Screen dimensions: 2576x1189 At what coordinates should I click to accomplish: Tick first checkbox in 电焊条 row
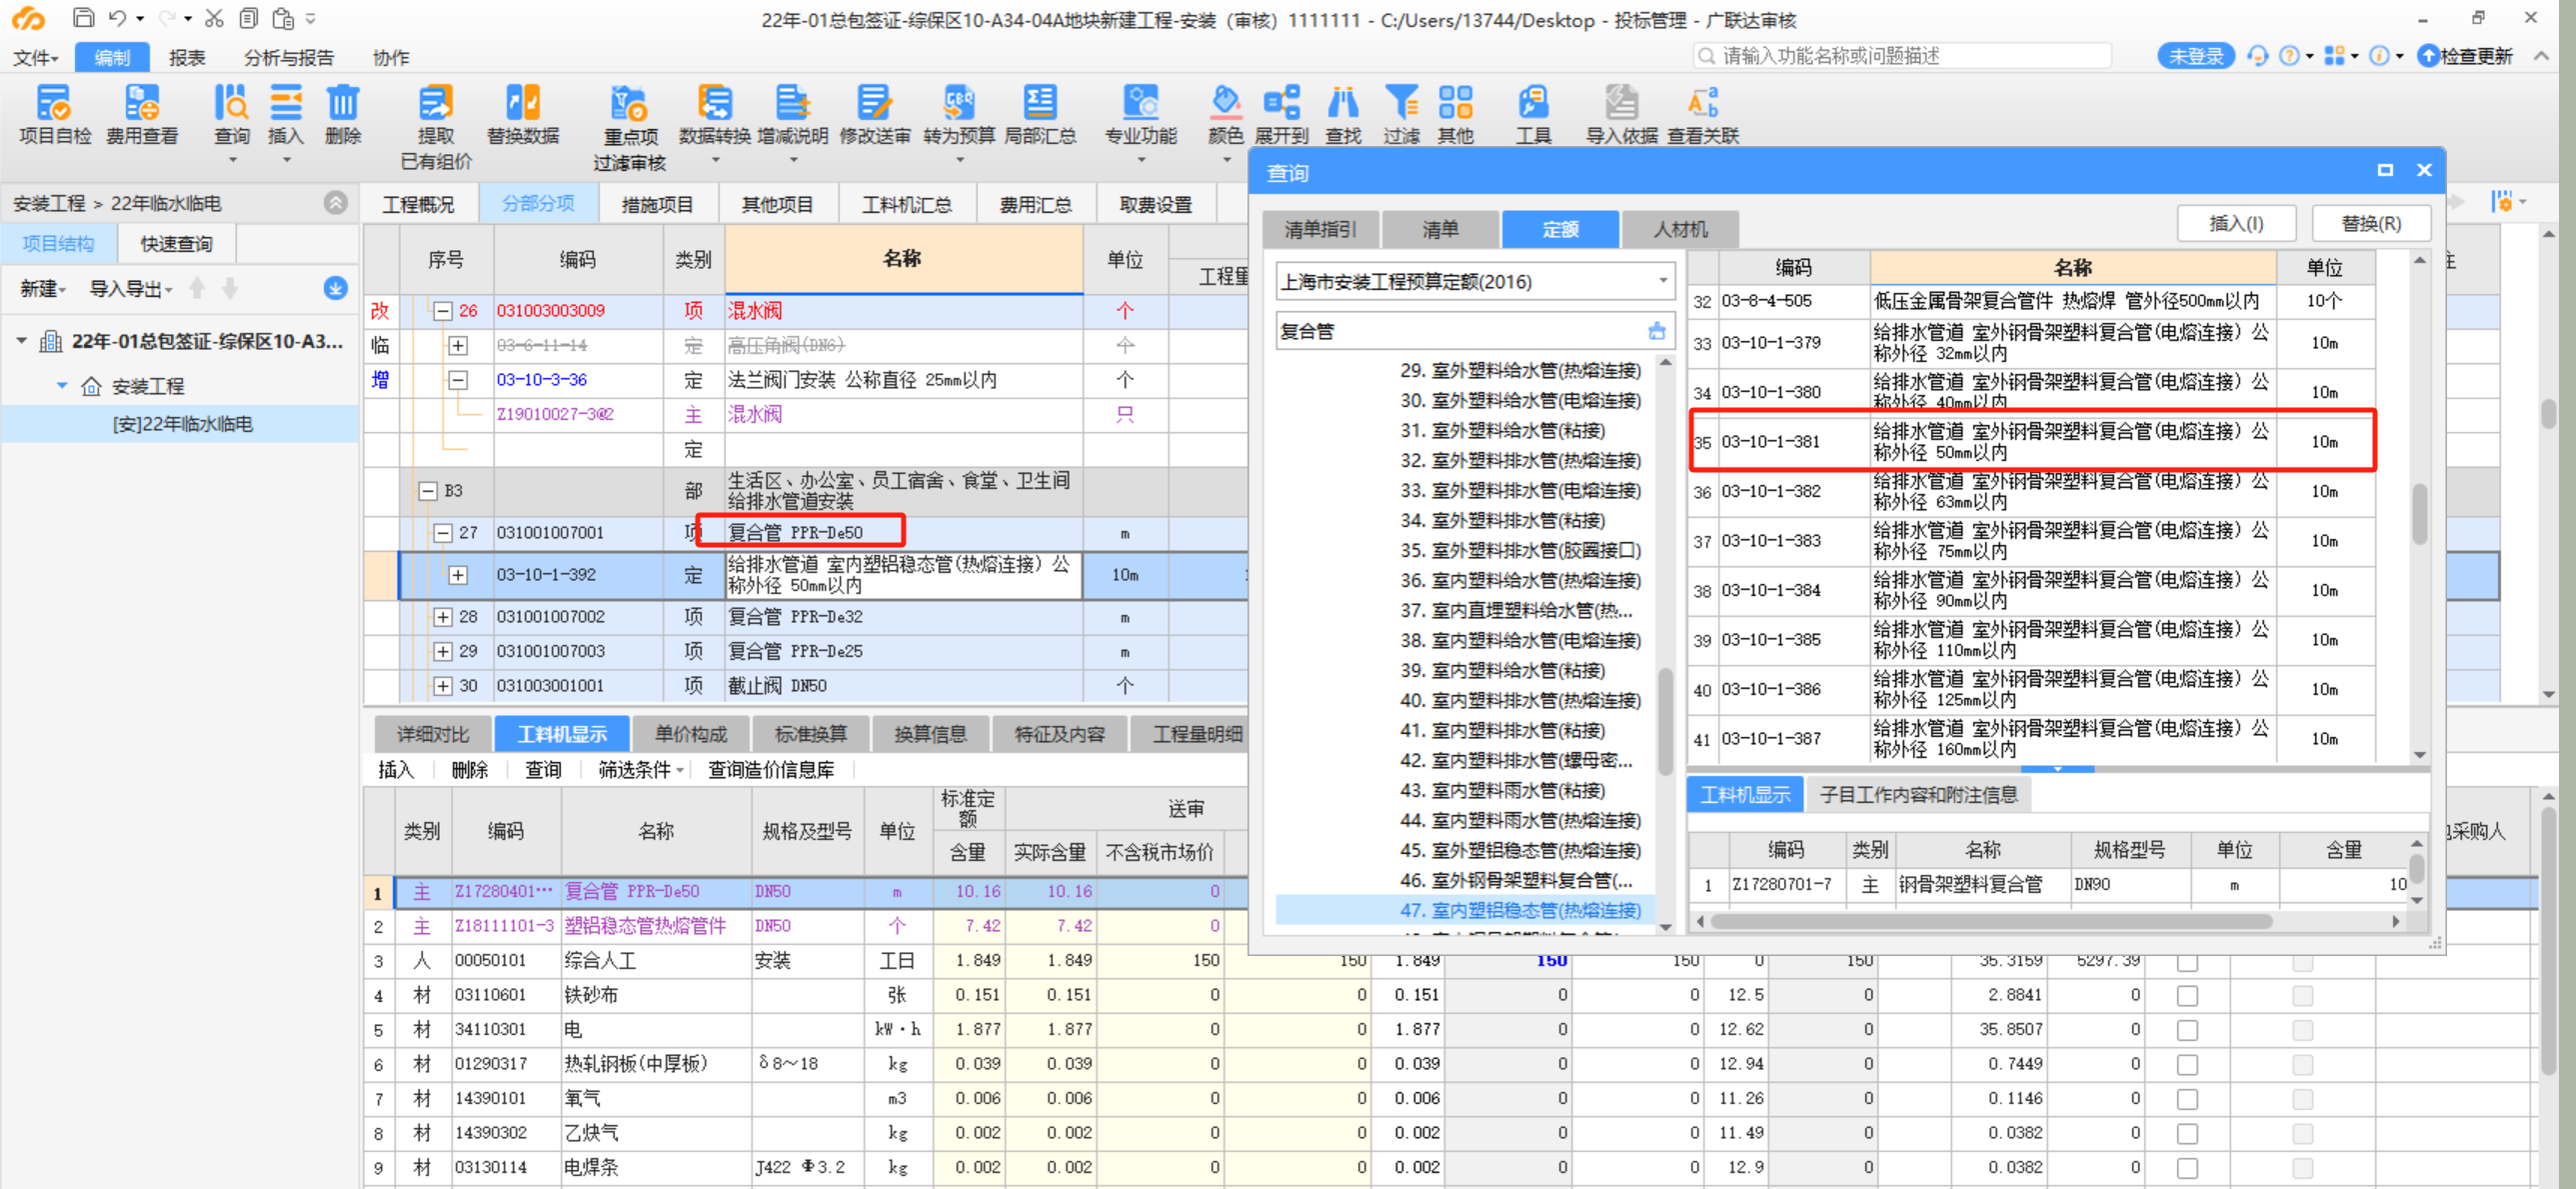(x=2187, y=1168)
